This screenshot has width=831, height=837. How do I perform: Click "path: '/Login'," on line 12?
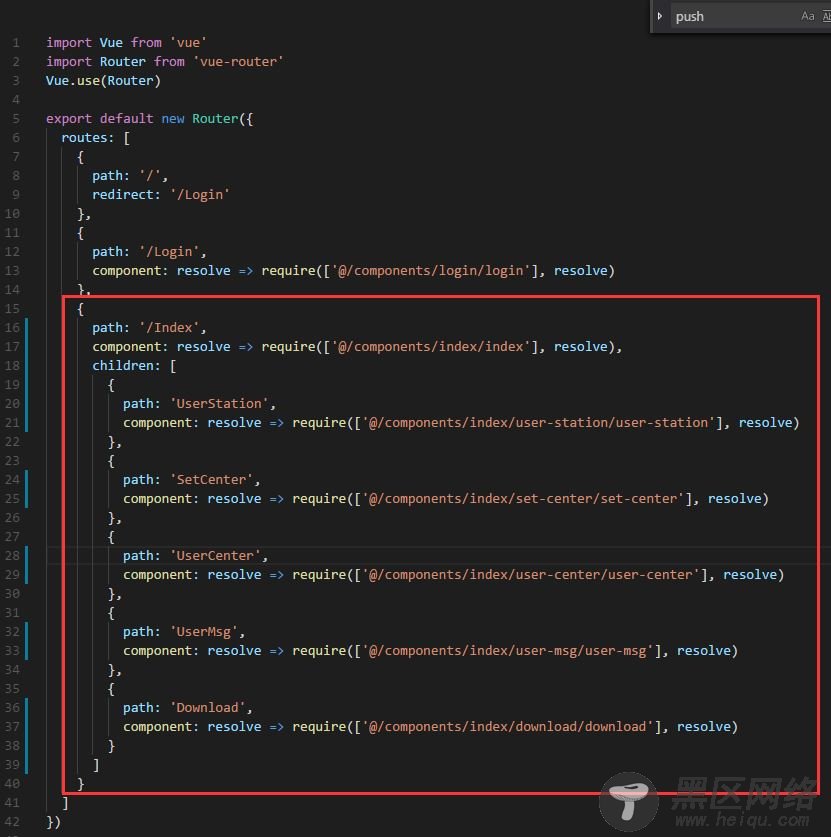(149, 251)
